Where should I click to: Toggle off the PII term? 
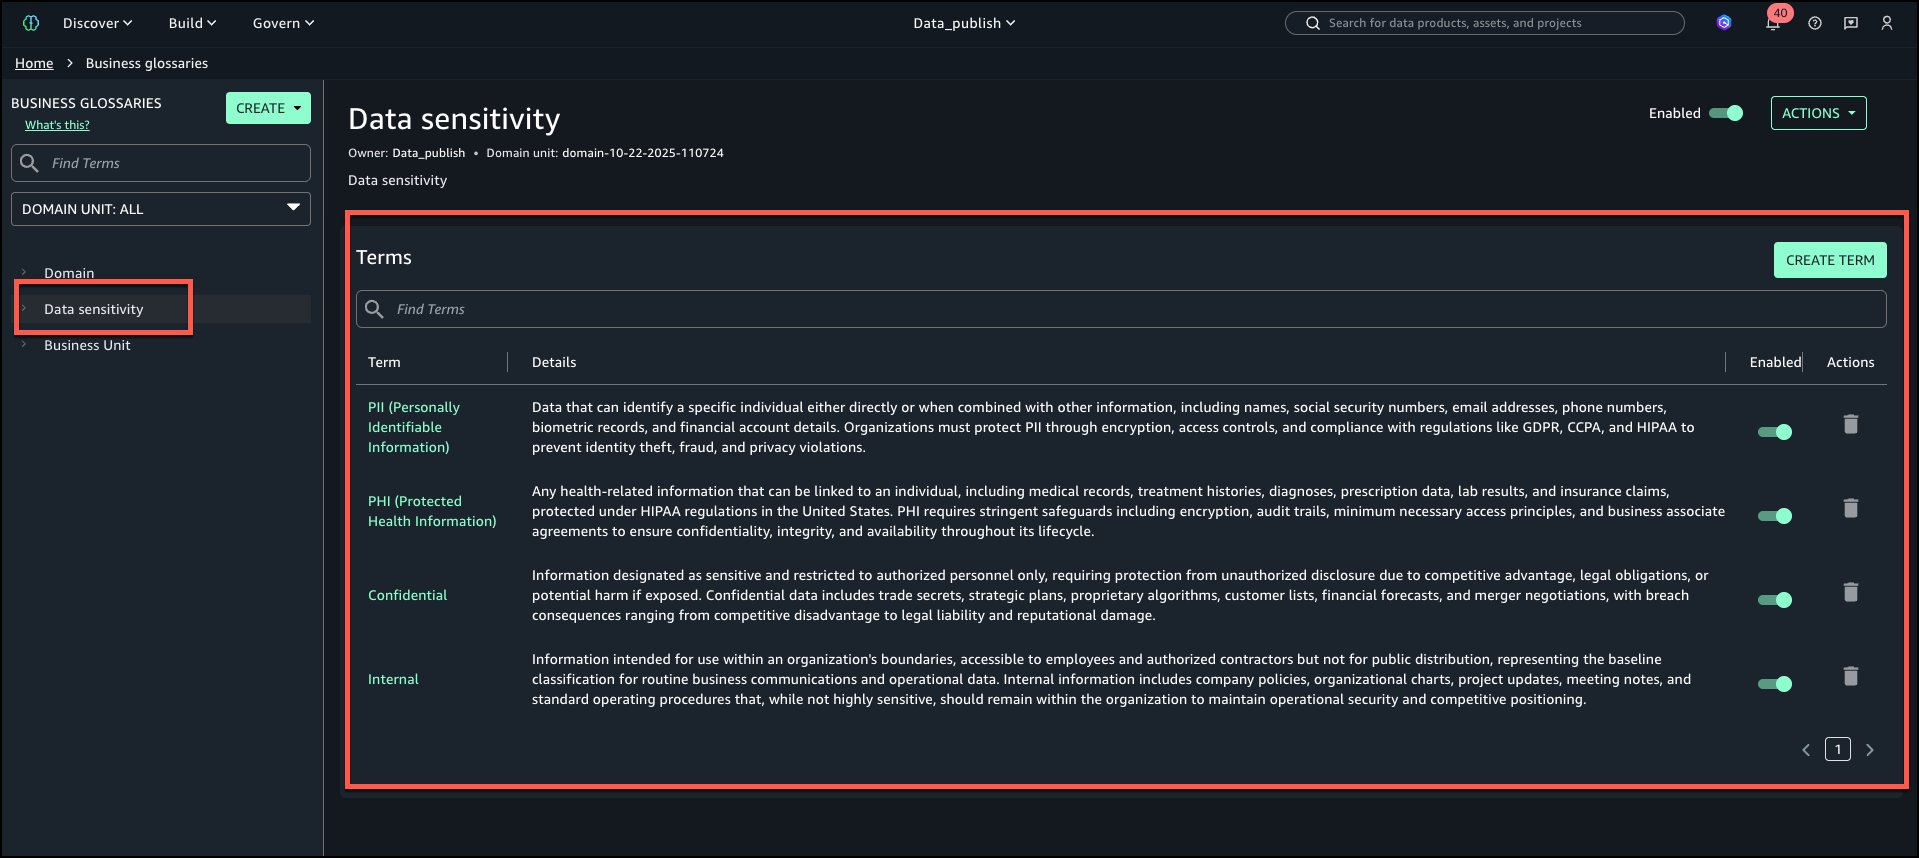point(1775,432)
